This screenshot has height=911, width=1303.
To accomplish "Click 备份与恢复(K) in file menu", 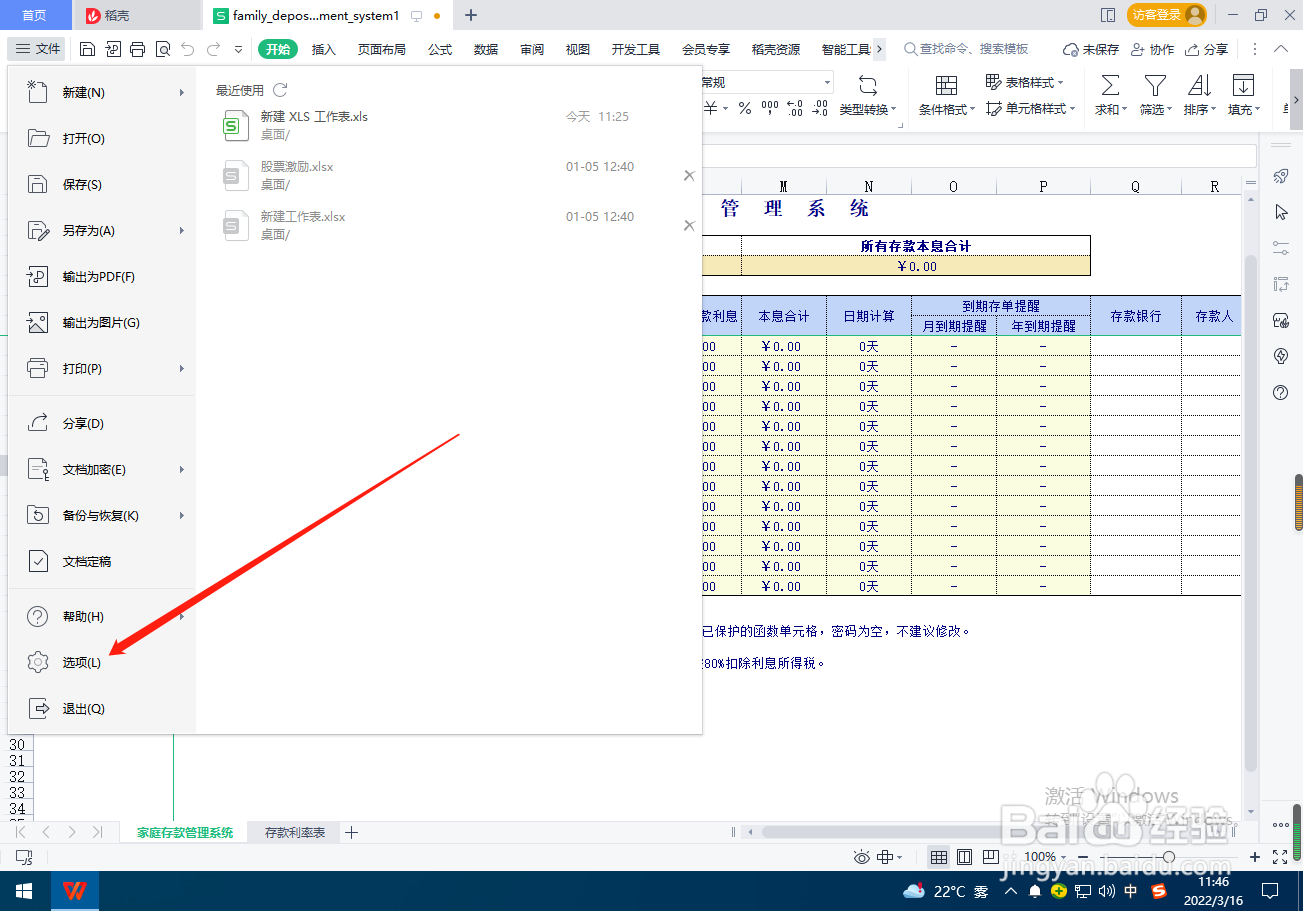I will (x=102, y=515).
